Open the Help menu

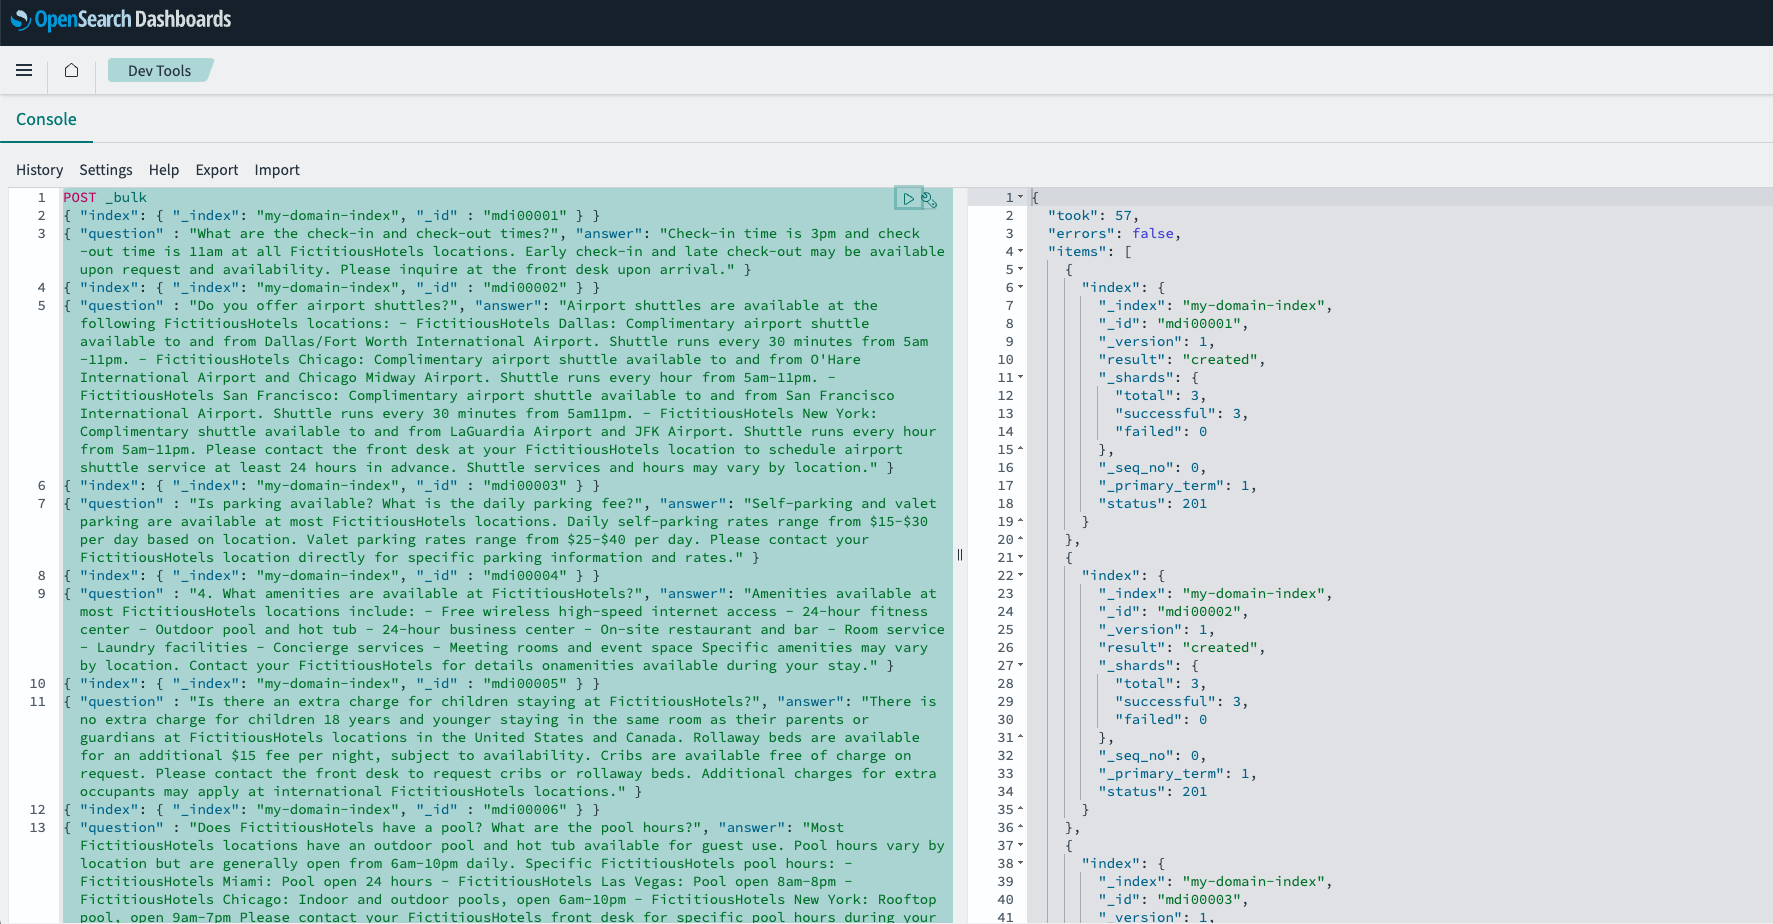164,170
